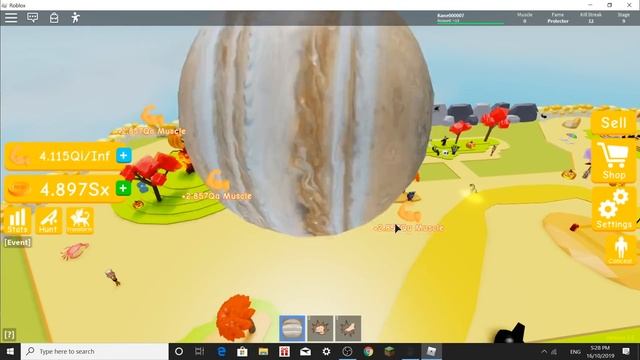Open Cortana circle icon on taskbar
This screenshot has height=360, width=640.
pos(179,351)
